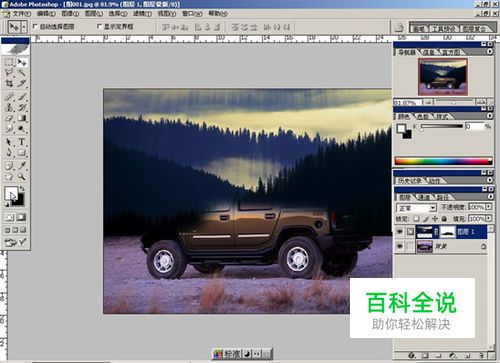
Task: Select the Magic Wand tool
Action: [x=22, y=73]
